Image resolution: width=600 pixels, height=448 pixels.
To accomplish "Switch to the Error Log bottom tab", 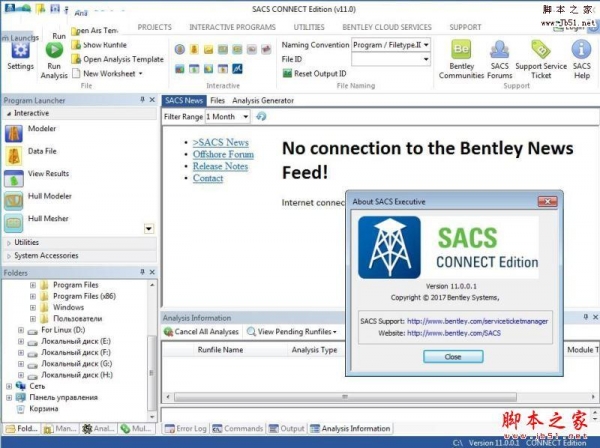I will click(x=186, y=428).
